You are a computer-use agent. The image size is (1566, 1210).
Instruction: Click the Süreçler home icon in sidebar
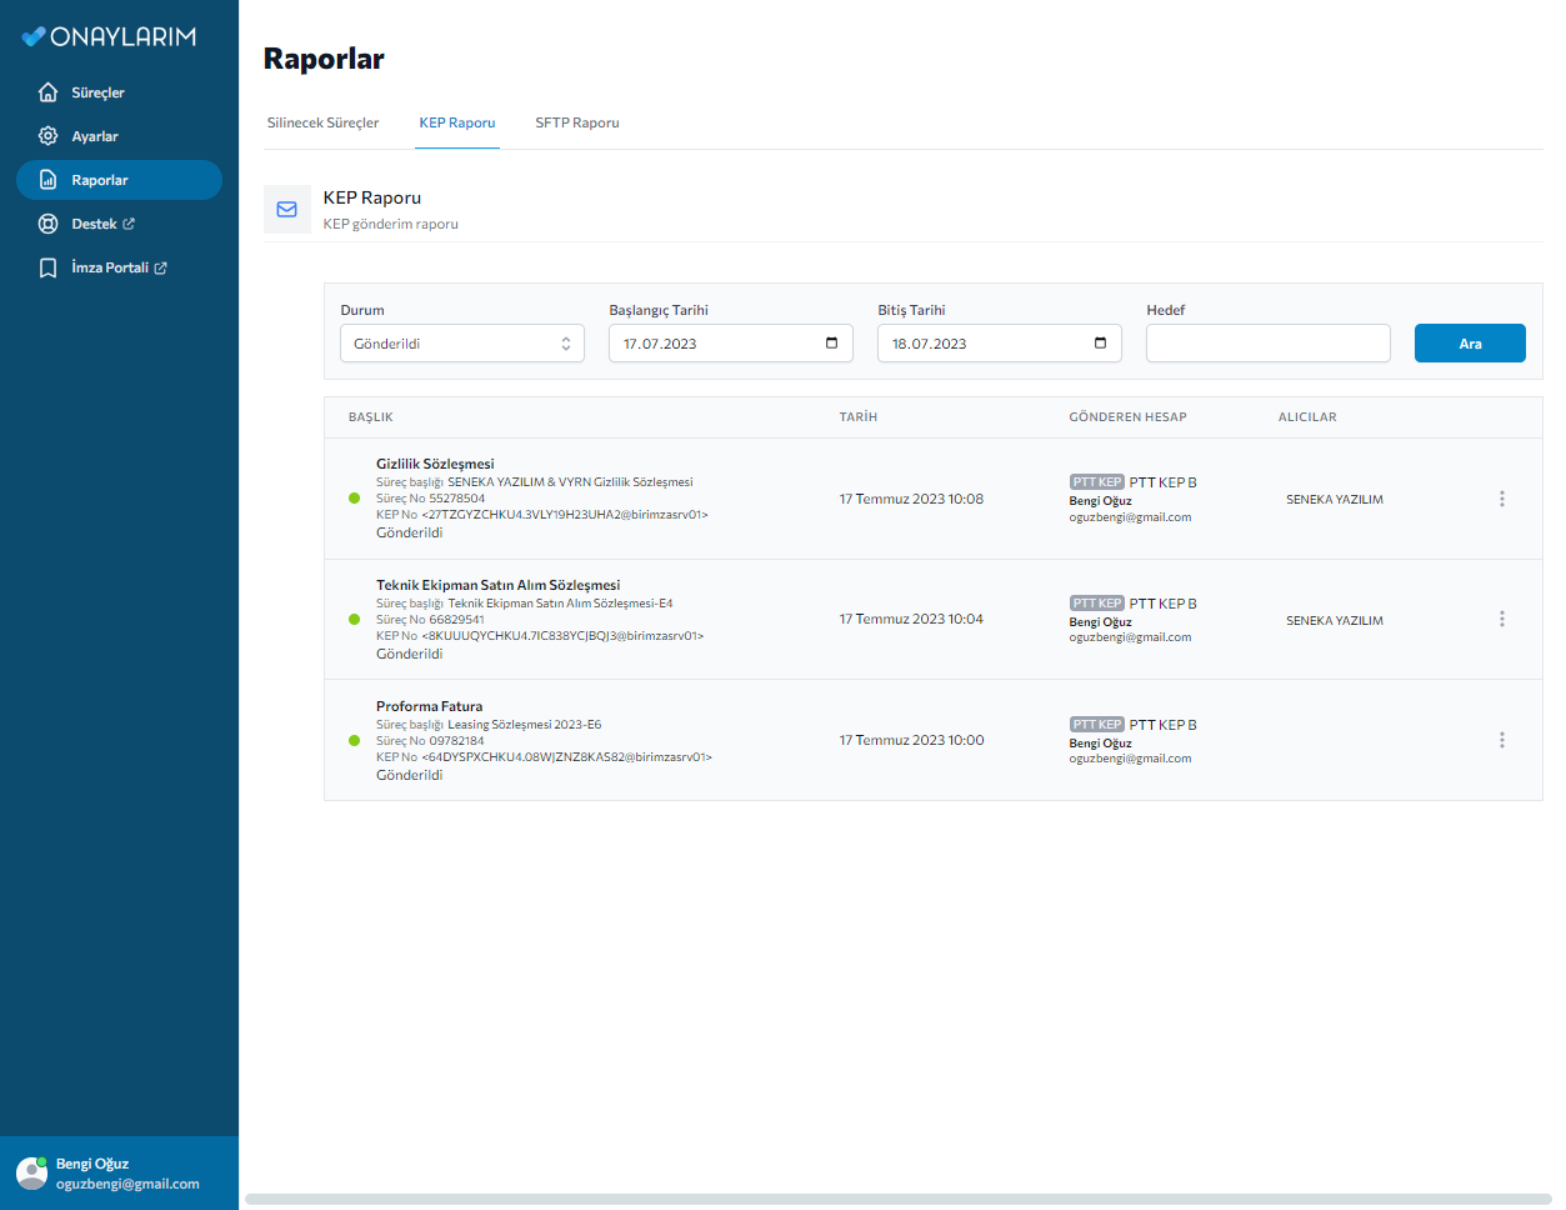48,92
